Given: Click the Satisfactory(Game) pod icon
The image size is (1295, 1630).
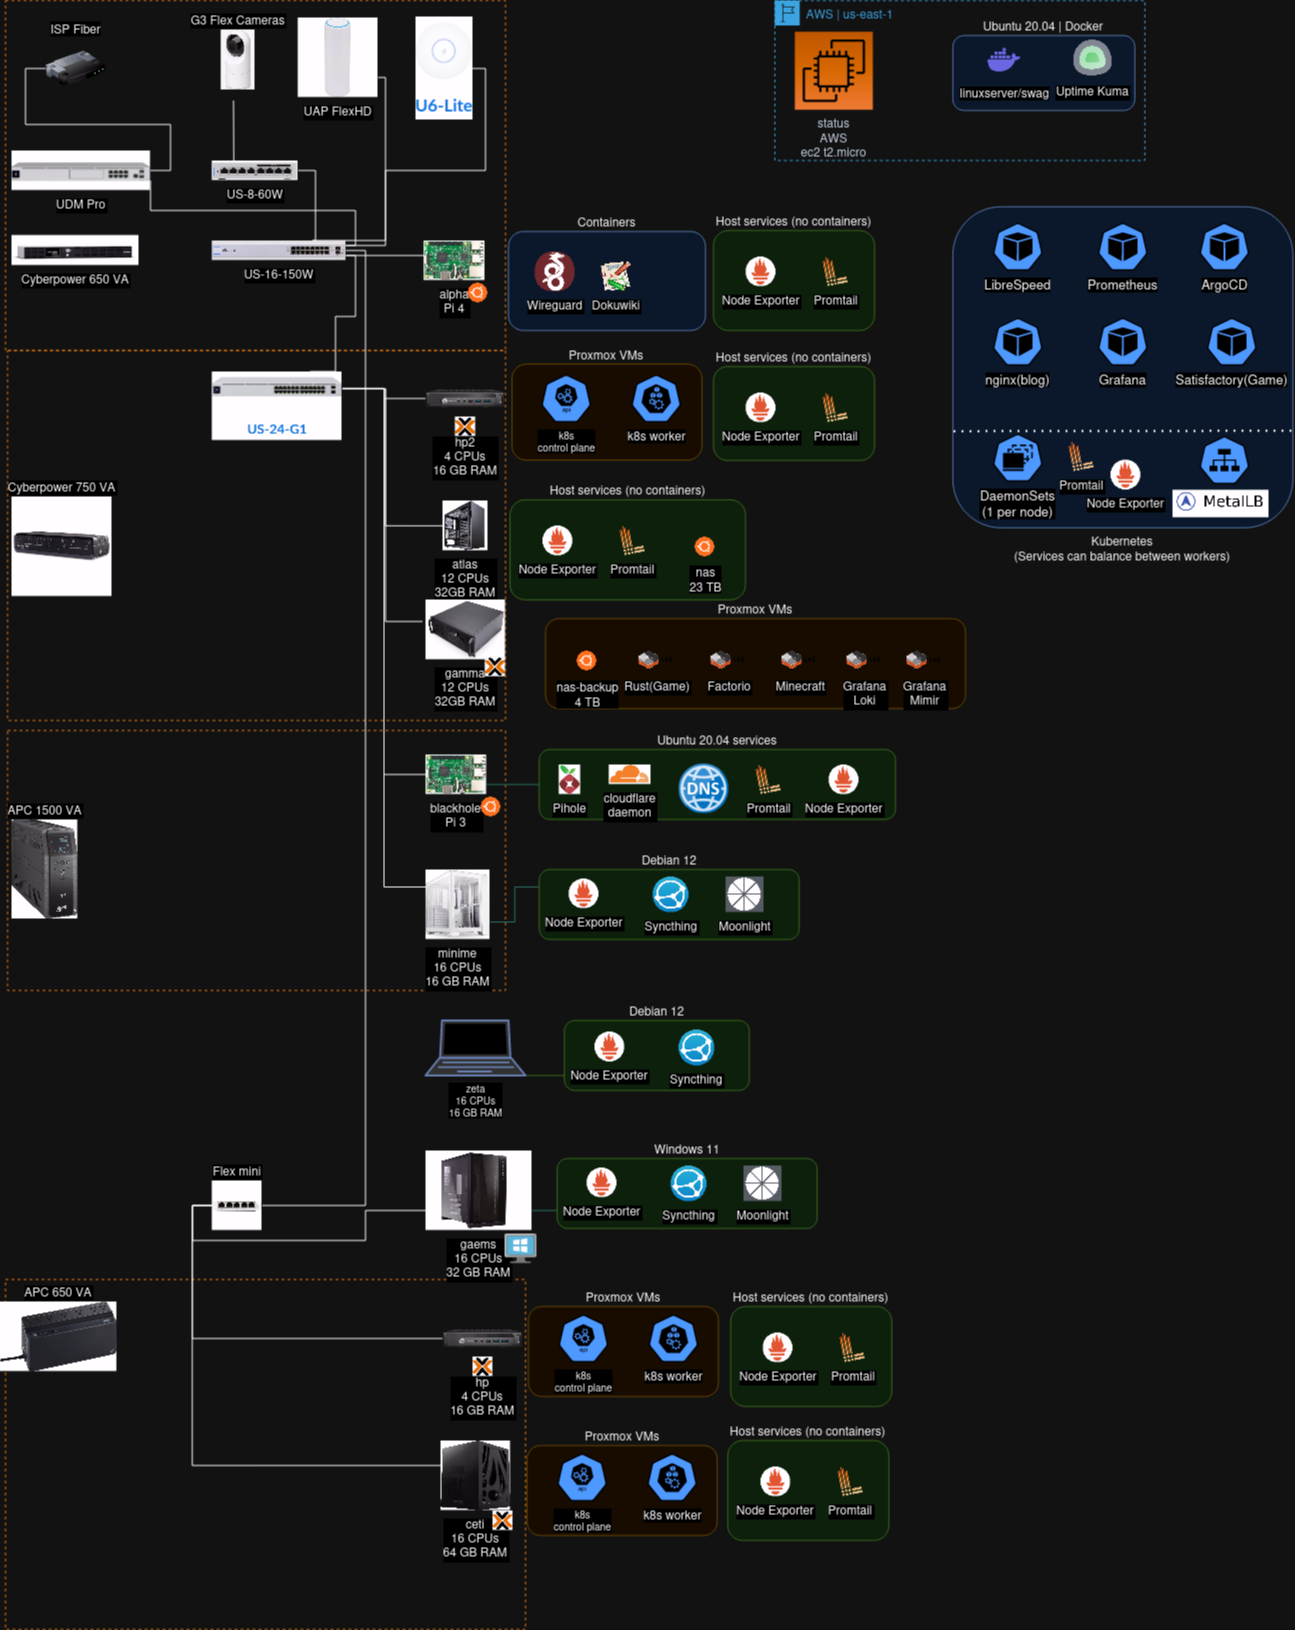Looking at the screenshot, I should [1231, 343].
